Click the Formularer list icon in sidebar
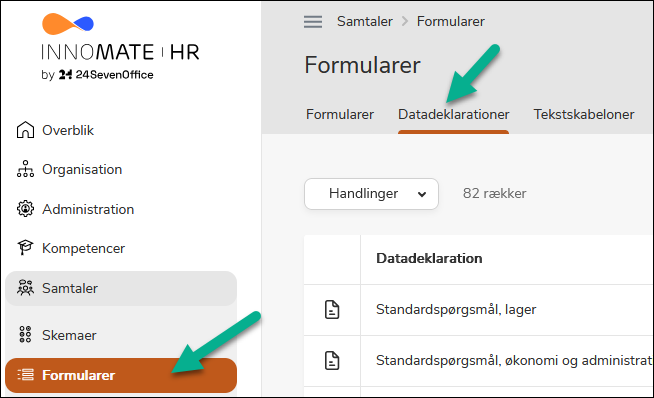 [25, 375]
